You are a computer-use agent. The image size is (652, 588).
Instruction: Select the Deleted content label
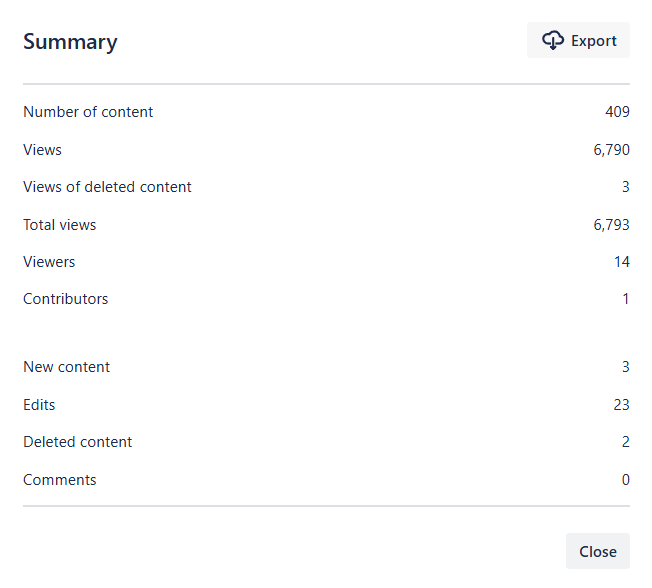pos(77,442)
